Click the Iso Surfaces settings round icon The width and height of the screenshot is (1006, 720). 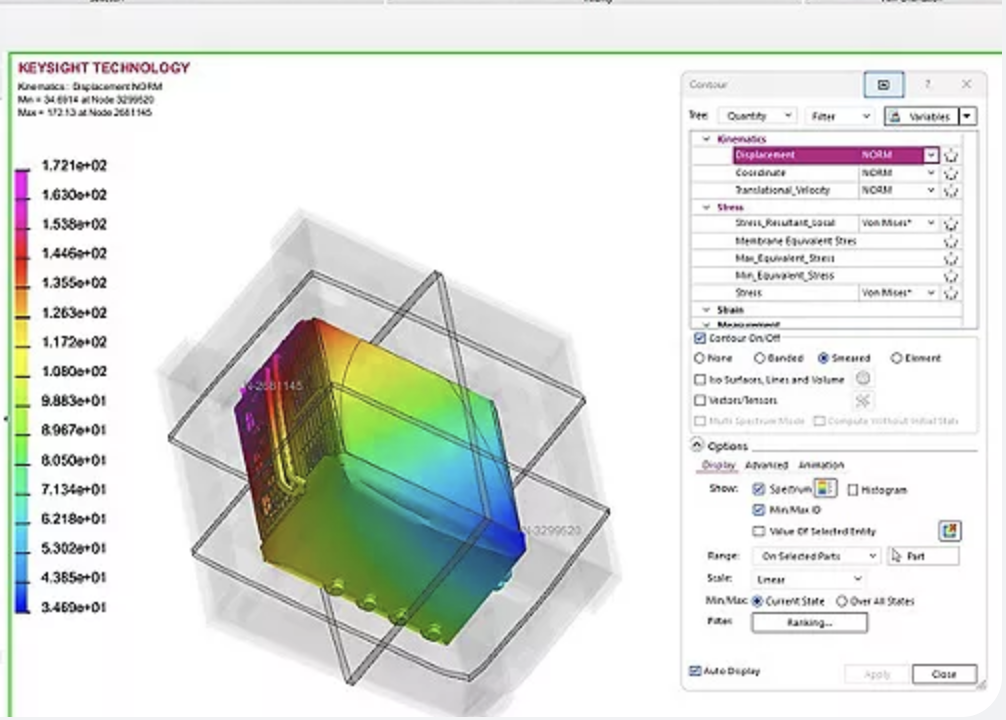click(x=863, y=379)
